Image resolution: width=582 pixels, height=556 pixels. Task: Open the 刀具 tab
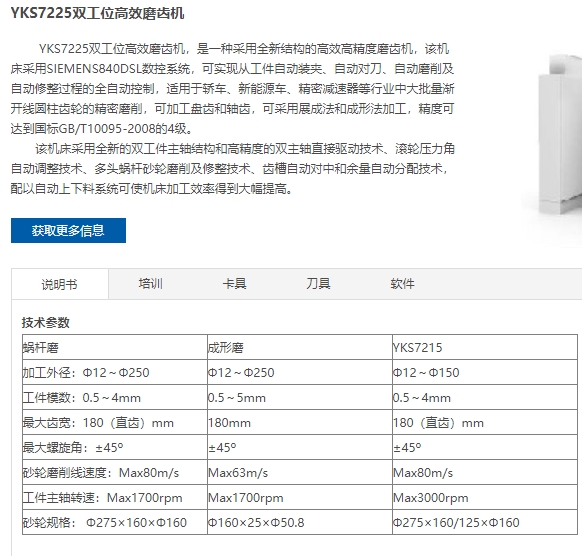coord(318,284)
